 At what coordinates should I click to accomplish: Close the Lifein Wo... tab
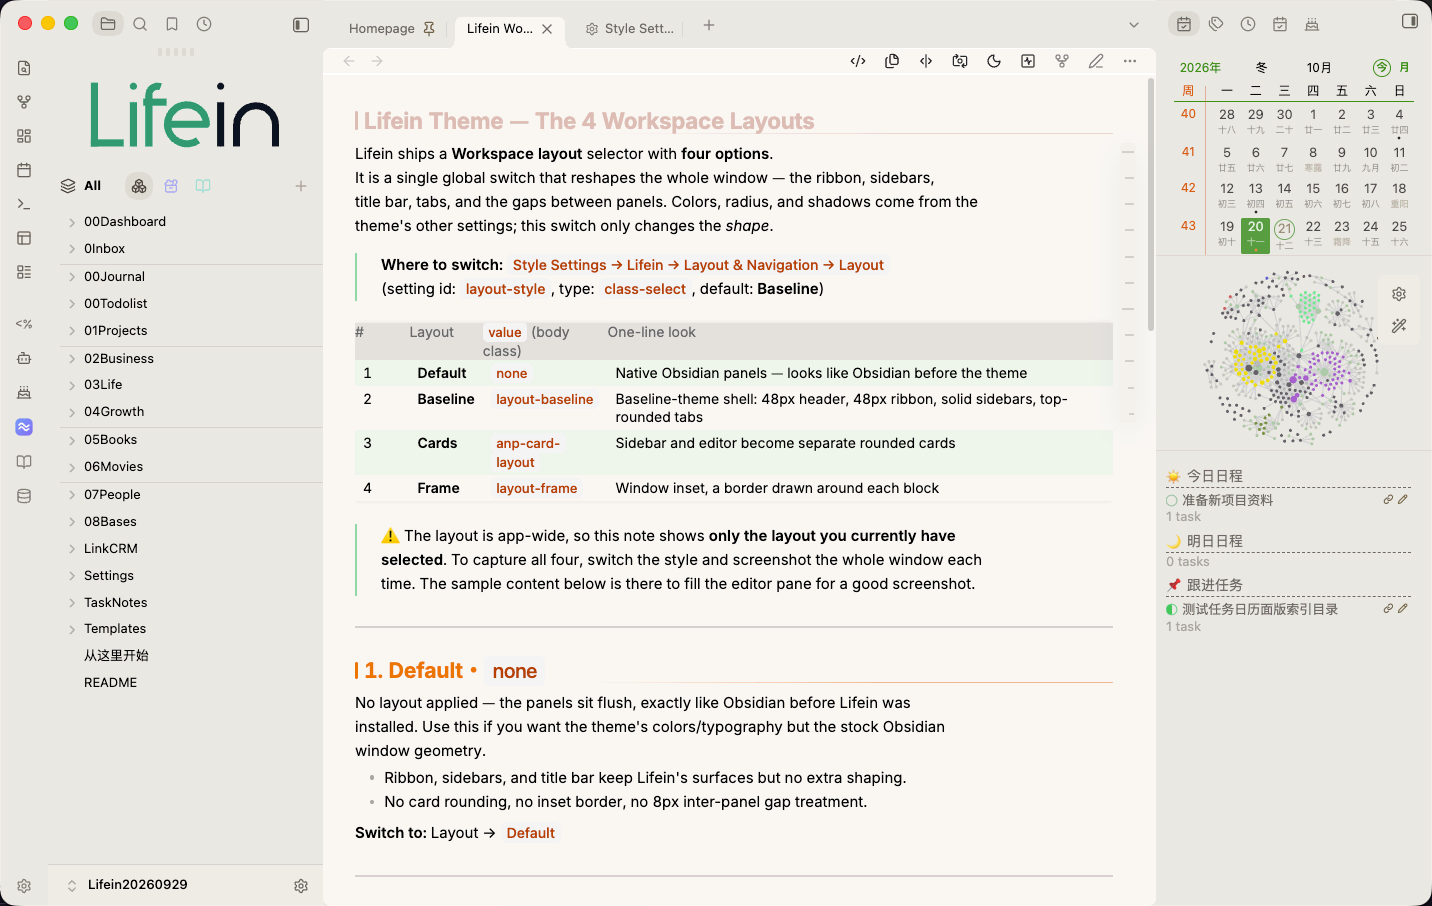click(x=547, y=29)
